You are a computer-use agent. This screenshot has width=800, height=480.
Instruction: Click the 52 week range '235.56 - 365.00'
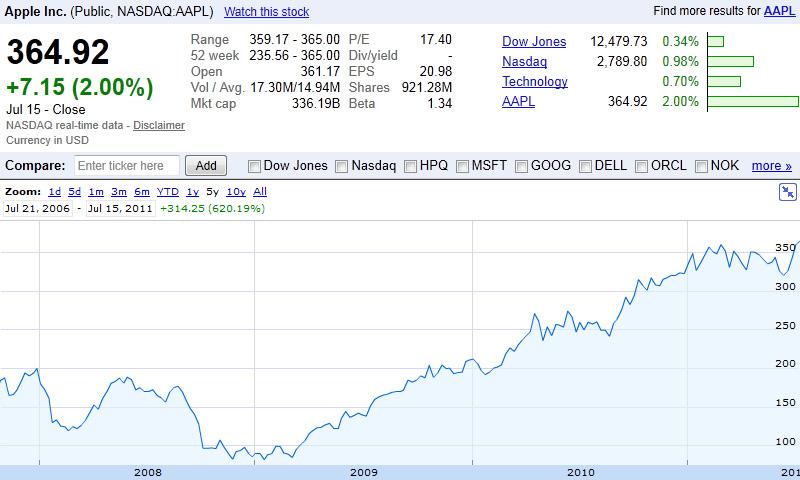pos(294,55)
